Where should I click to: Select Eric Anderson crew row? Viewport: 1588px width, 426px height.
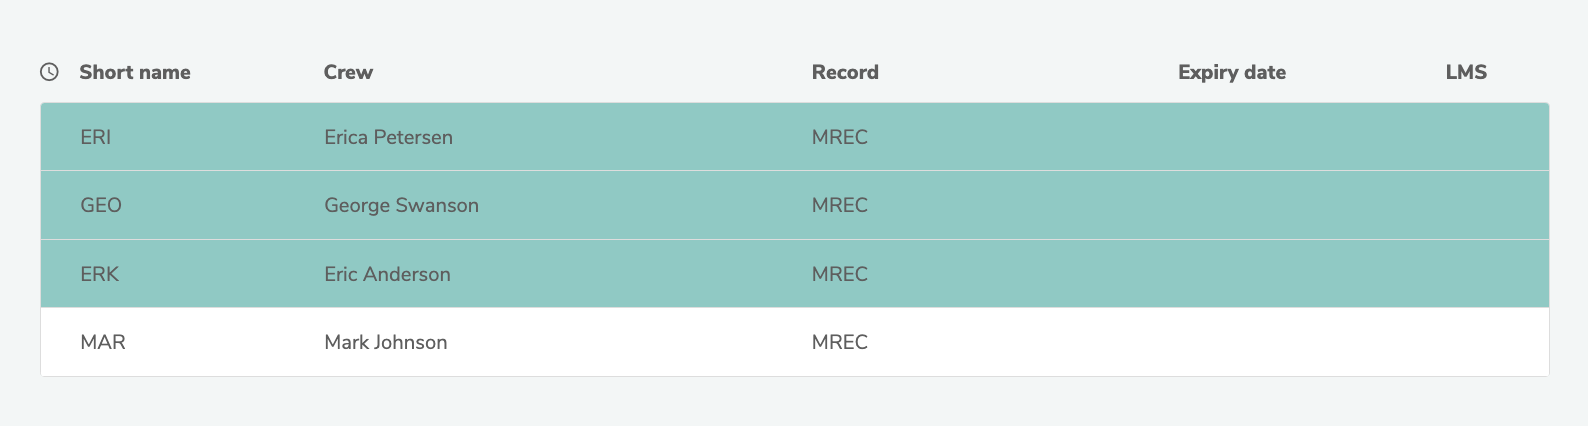[387, 274]
